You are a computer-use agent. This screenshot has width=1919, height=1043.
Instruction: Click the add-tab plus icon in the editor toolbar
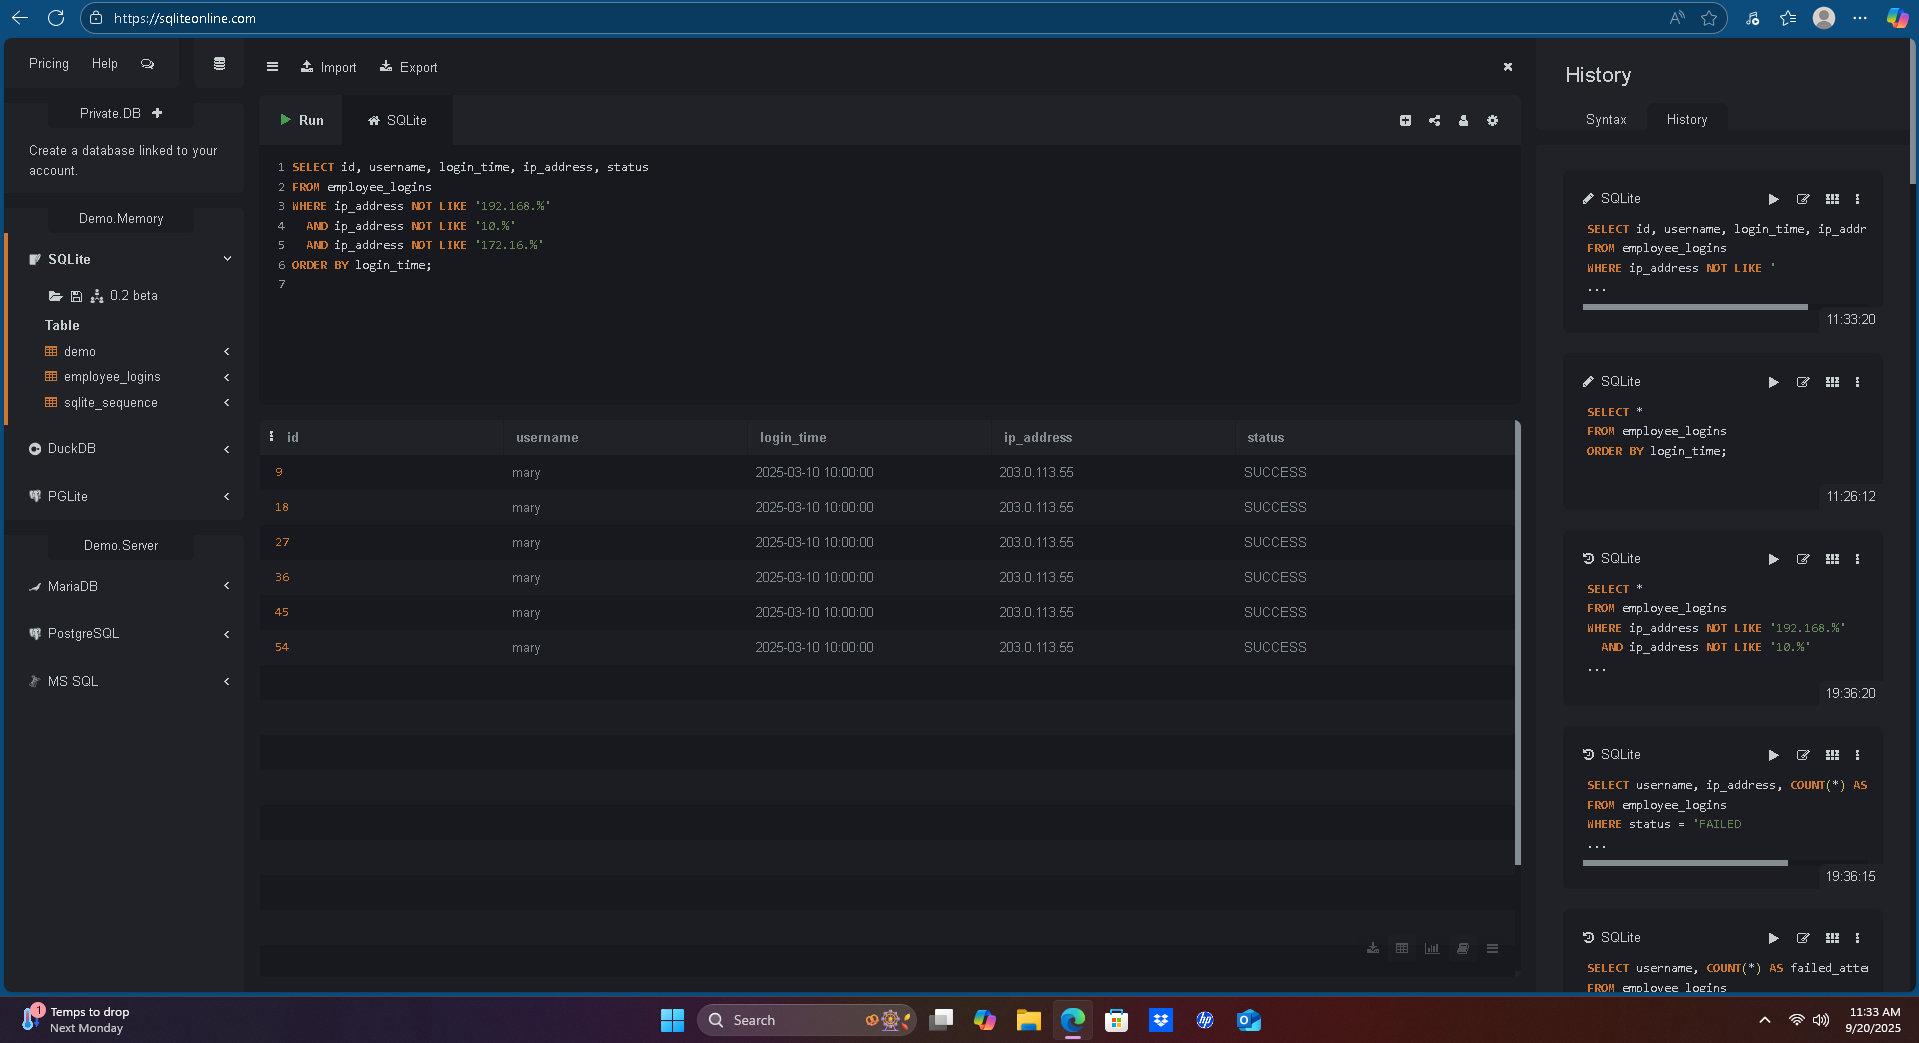1405,120
